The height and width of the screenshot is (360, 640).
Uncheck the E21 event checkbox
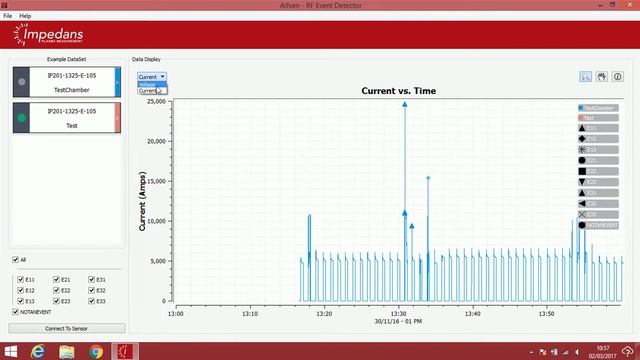pyautogui.click(x=56, y=280)
